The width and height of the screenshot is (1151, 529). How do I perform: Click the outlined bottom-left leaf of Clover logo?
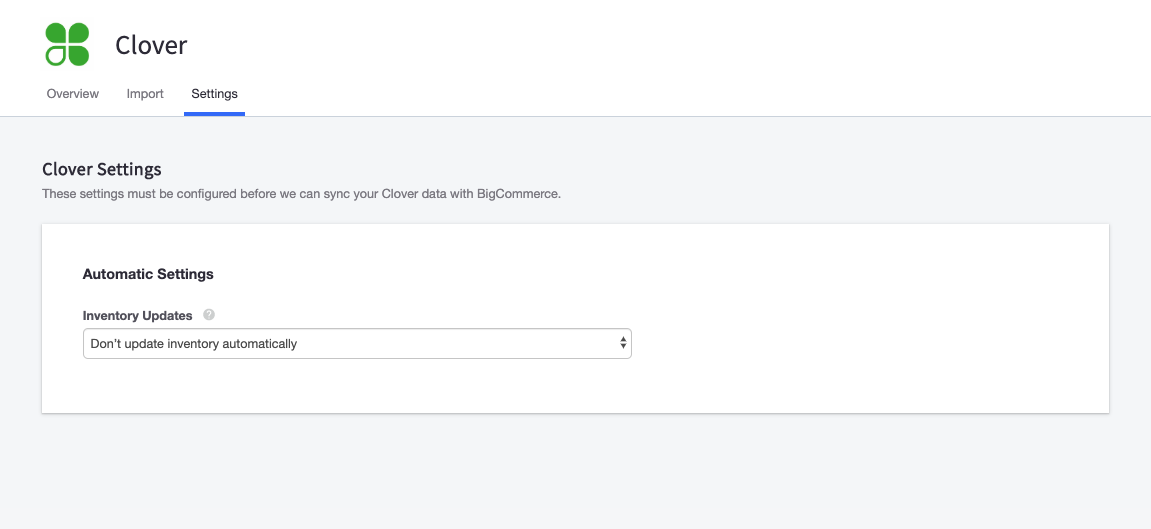(x=56, y=56)
